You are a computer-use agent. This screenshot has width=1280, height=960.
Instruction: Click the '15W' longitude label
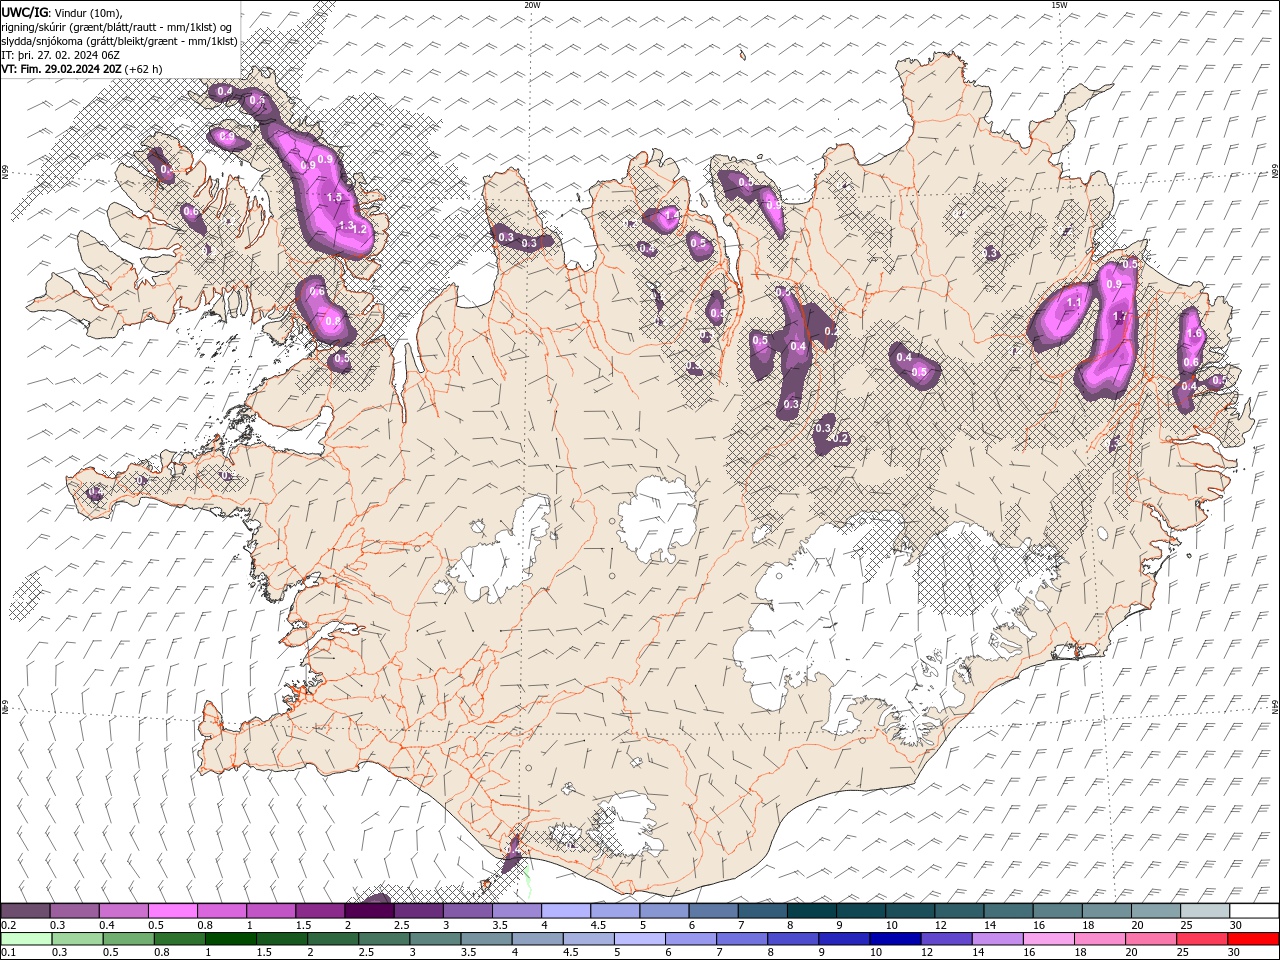pyautogui.click(x=1059, y=5)
